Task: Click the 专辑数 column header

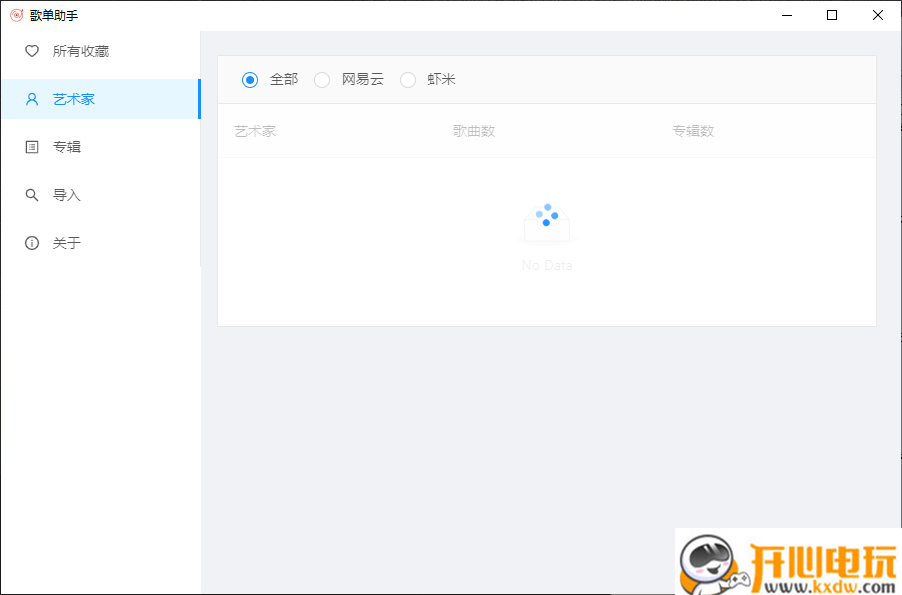Action: pos(693,131)
